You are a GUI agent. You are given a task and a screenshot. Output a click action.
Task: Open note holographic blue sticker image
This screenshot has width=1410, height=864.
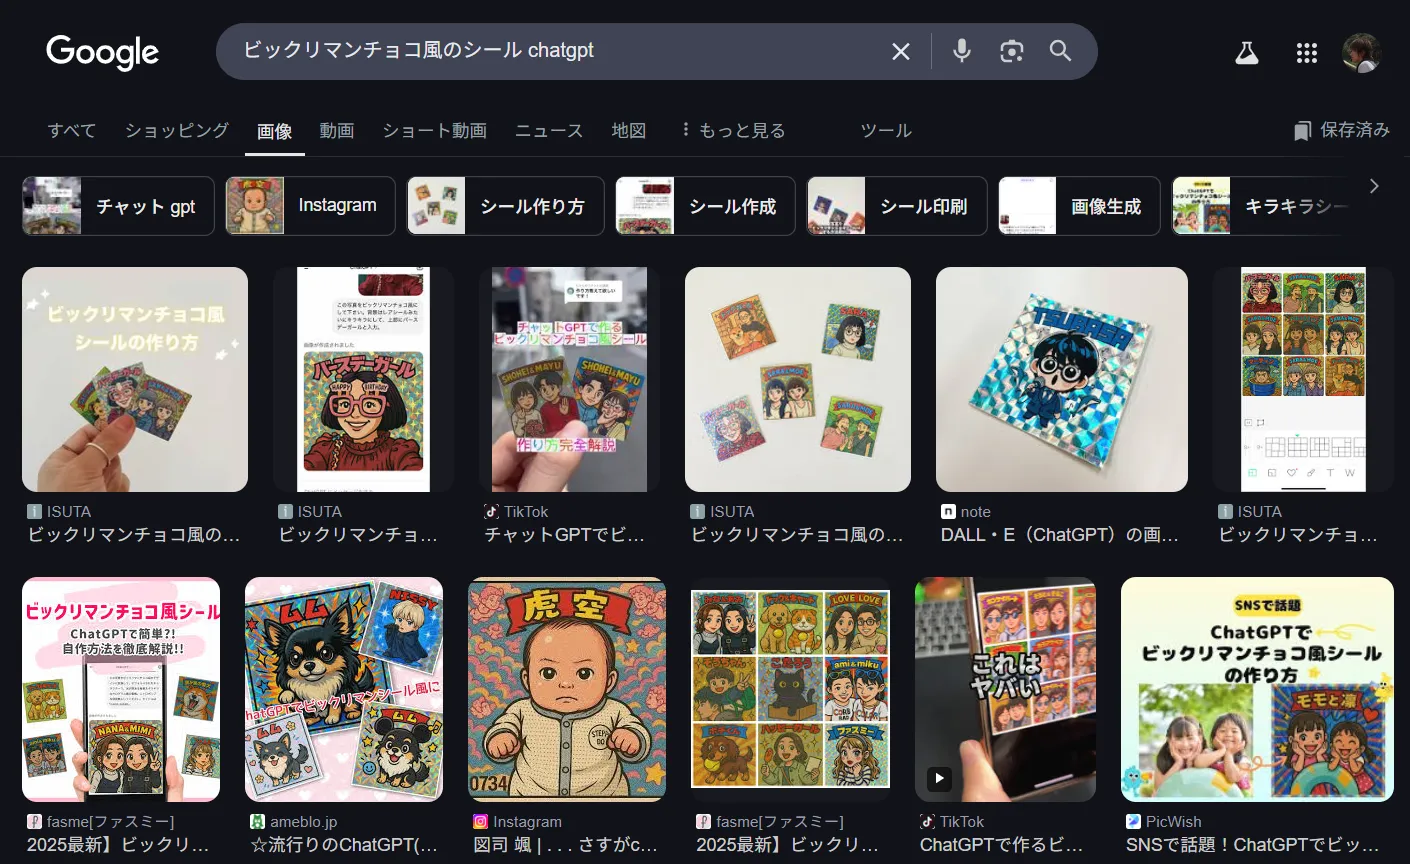point(1062,379)
